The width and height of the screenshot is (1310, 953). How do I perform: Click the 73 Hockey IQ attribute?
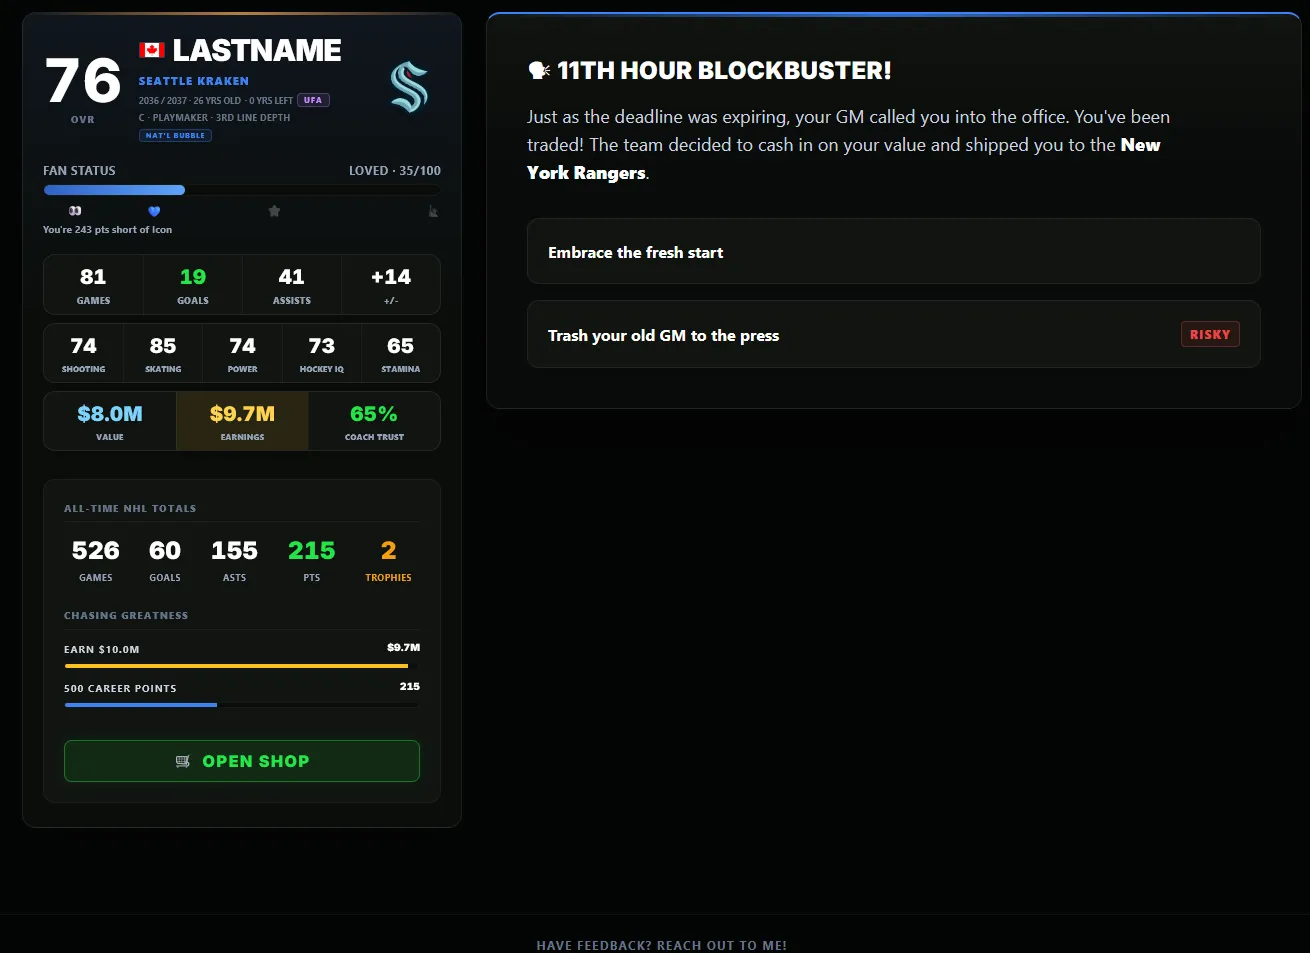point(321,353)
